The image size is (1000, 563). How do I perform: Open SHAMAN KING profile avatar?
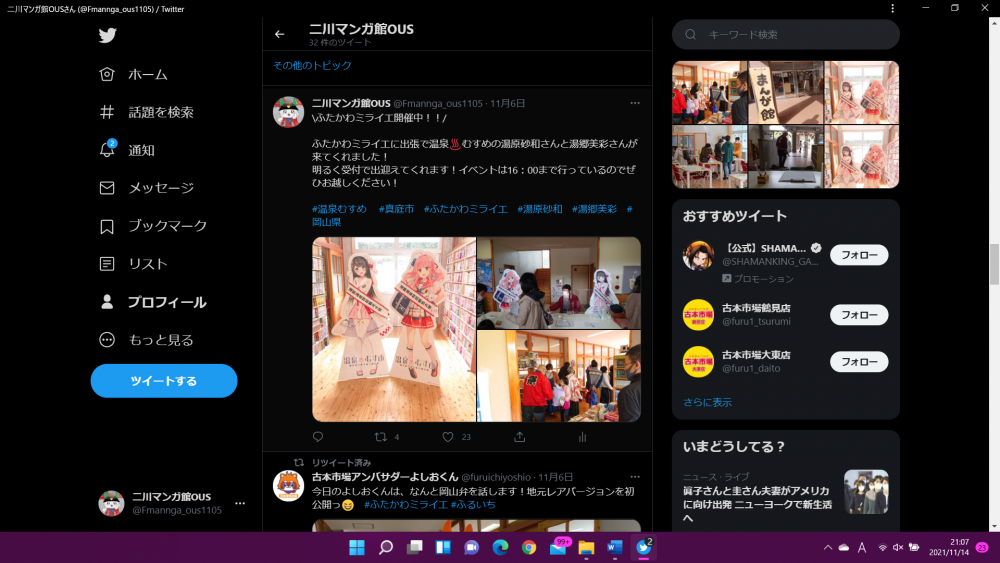(x=698, y=256)
